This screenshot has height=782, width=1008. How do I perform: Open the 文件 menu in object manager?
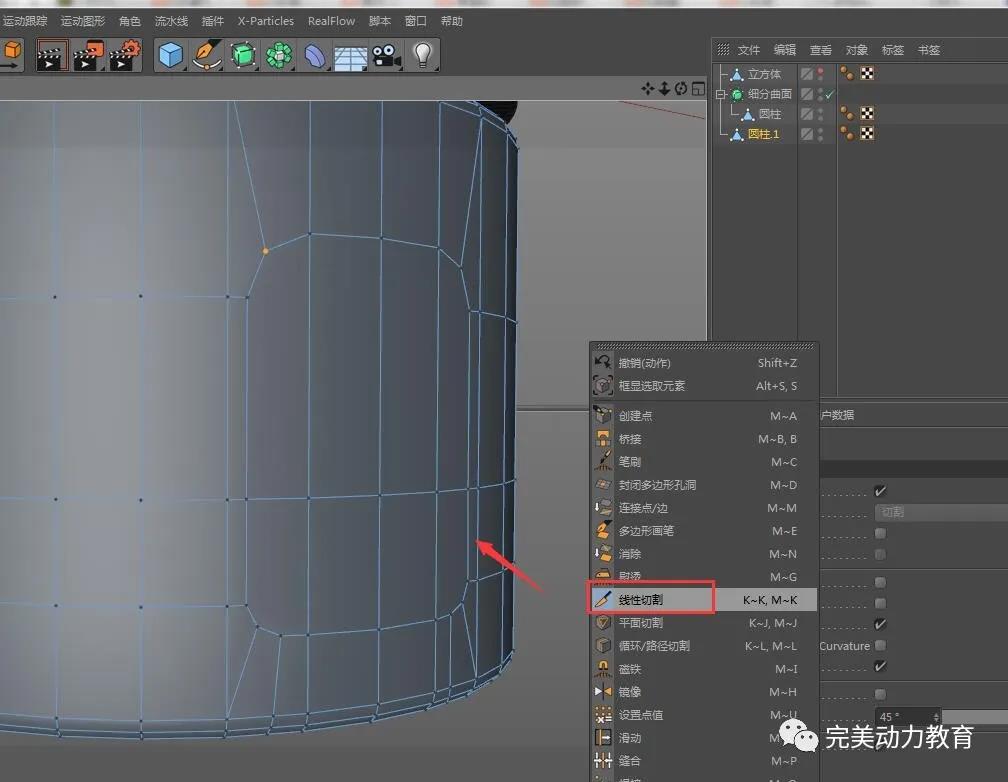tap(748, 50)
